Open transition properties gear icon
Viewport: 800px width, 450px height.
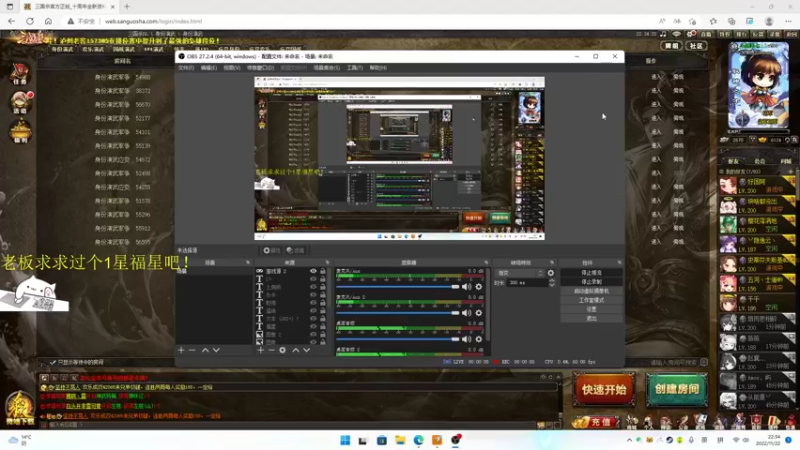(551, 273)
